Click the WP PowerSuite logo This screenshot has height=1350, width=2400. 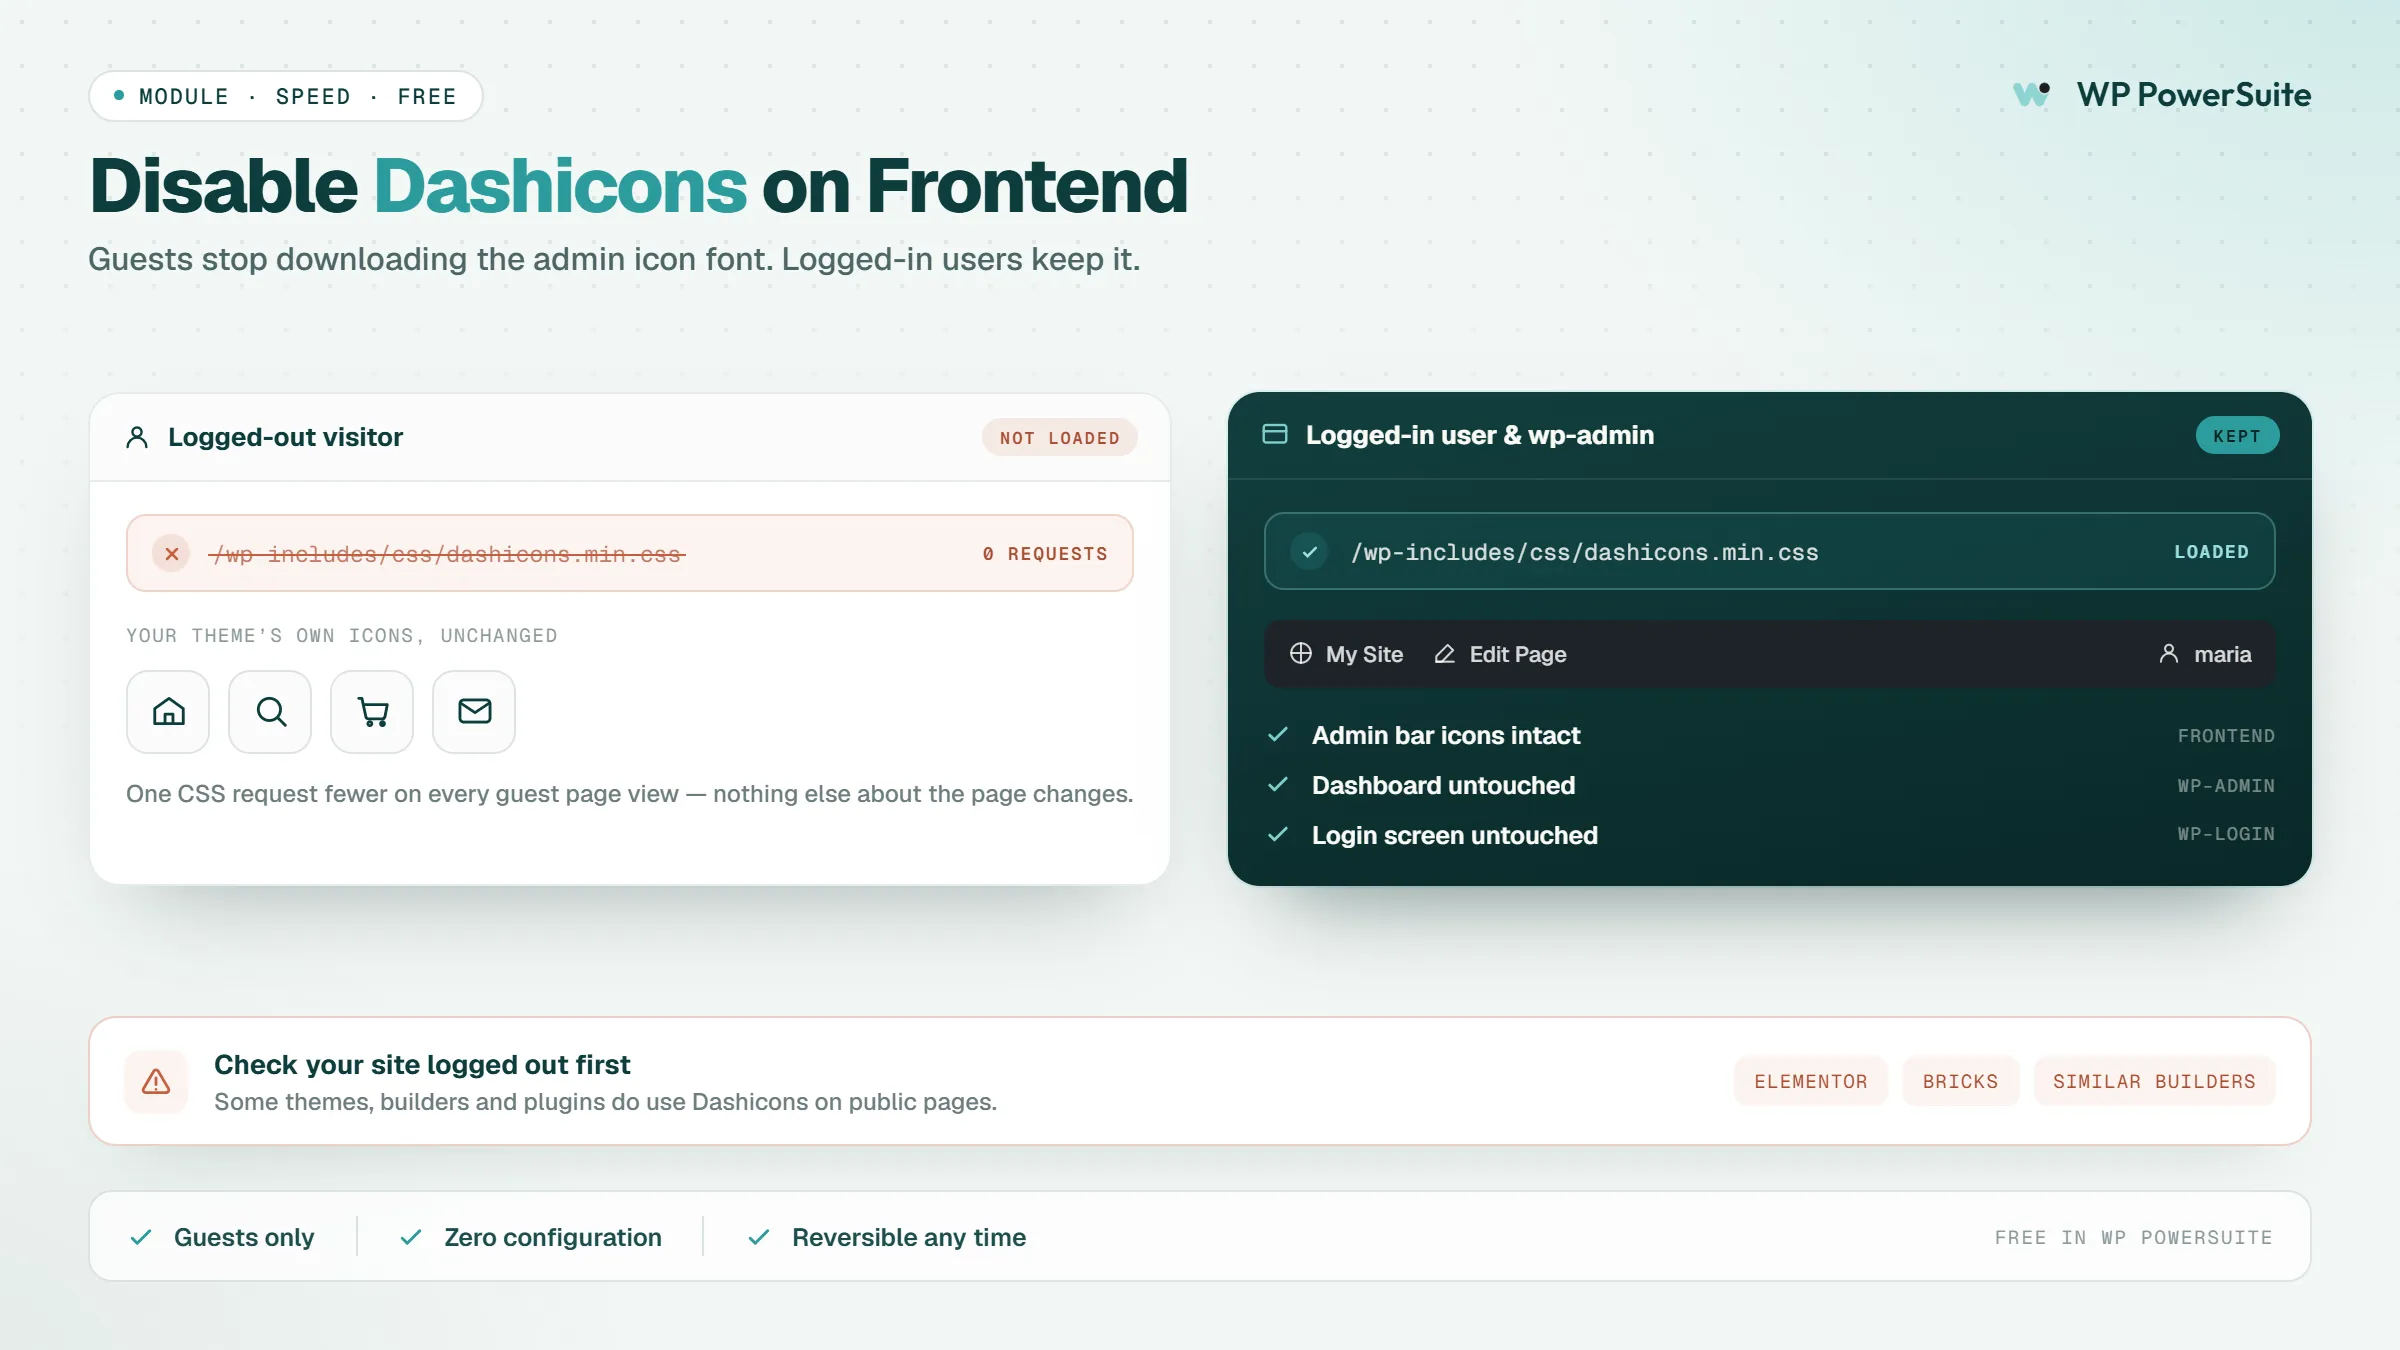point(2162,95)
